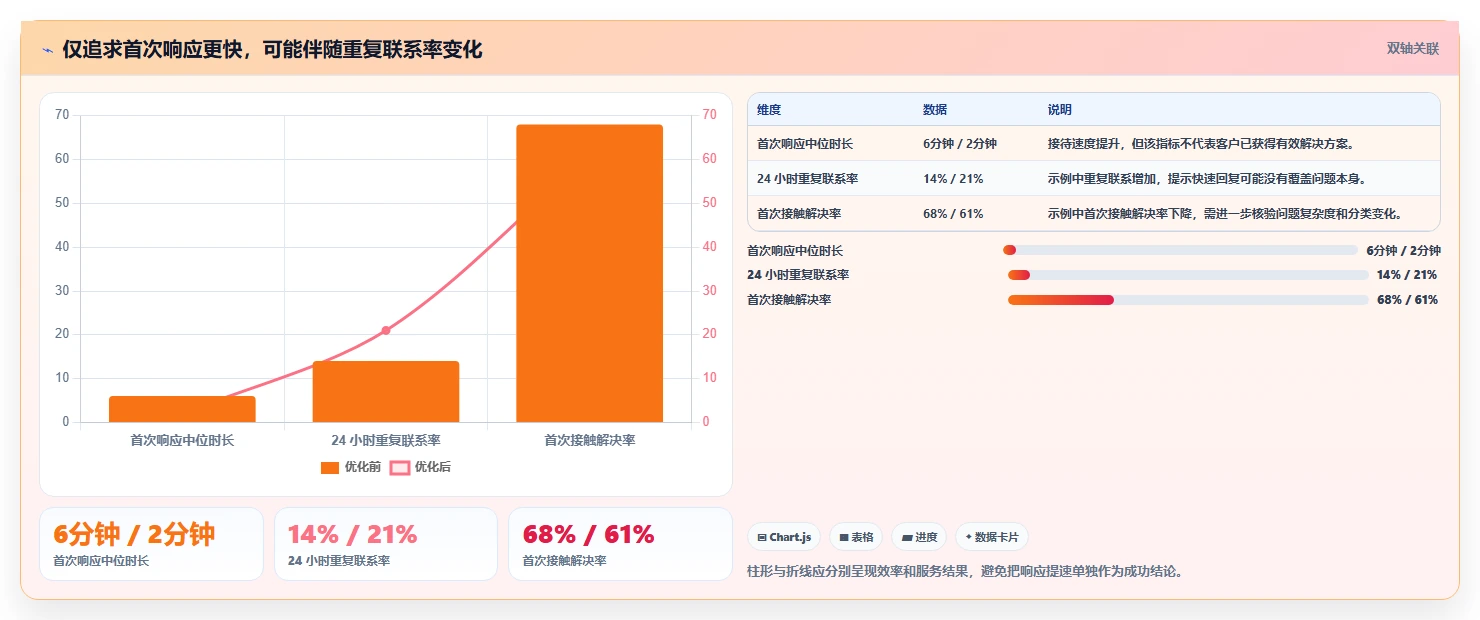Image resolution: width=1480 pixels, height=620 pixels.
Task: Click the description starting with 接待速度提升
Action: tap(1201, 143)
